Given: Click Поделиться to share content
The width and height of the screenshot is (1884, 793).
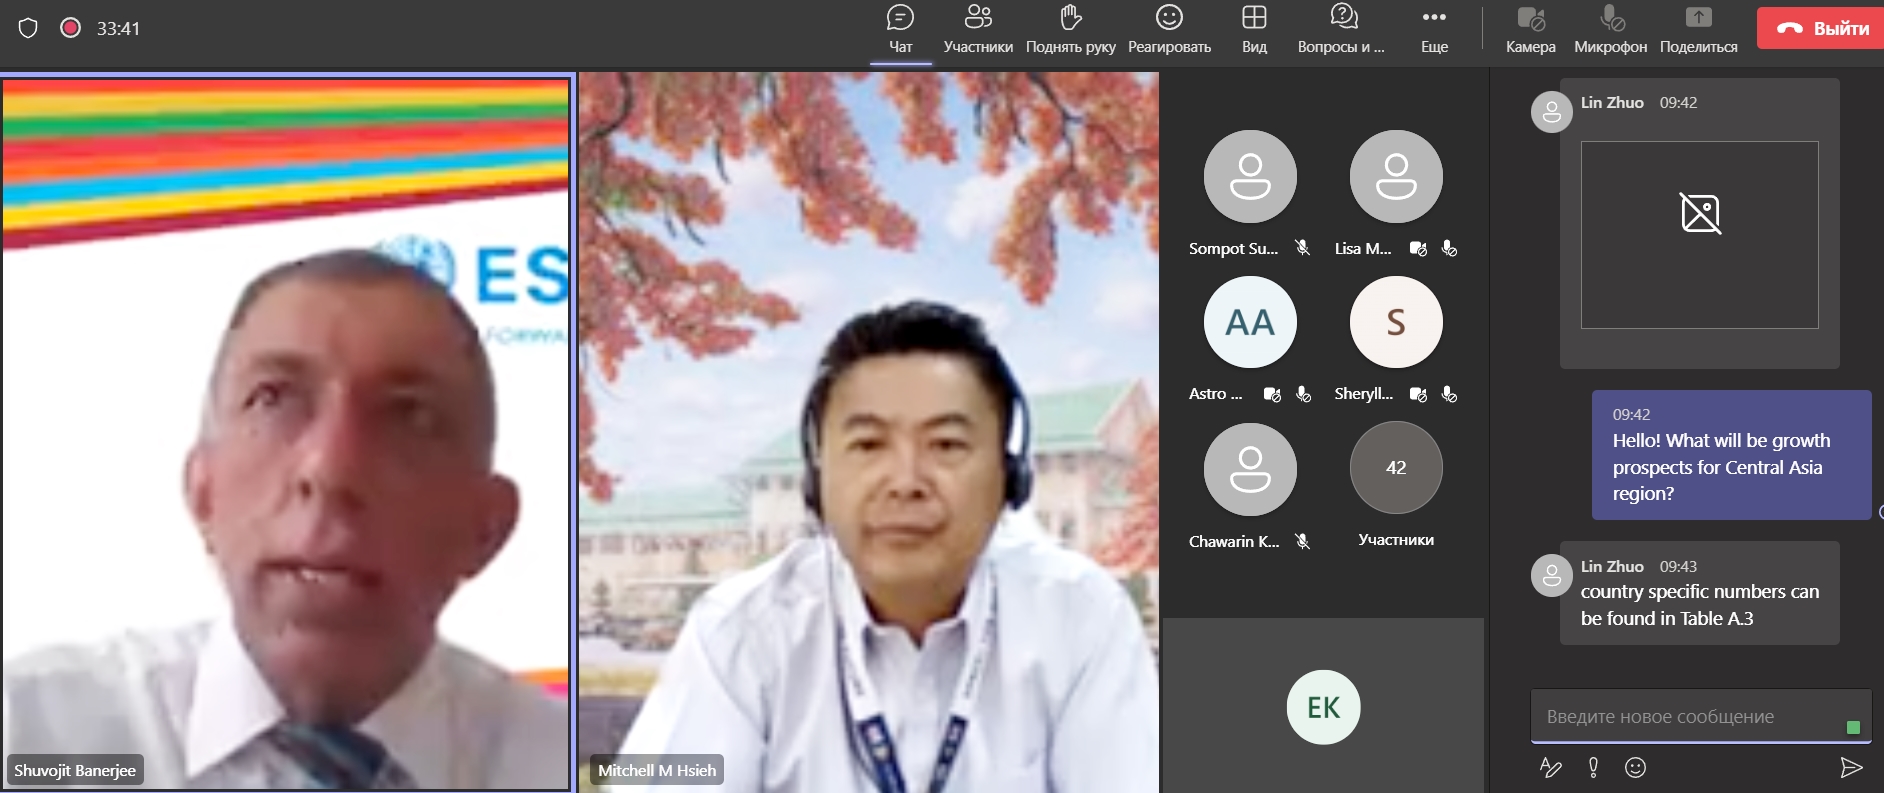Looking at the screenshot, I should (x=1698, y=30).
